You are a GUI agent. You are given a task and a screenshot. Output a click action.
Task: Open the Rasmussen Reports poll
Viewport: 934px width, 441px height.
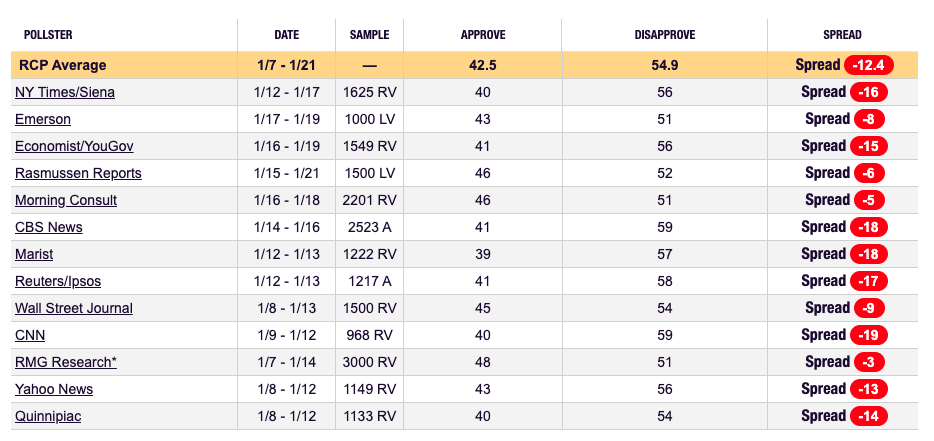78,173
